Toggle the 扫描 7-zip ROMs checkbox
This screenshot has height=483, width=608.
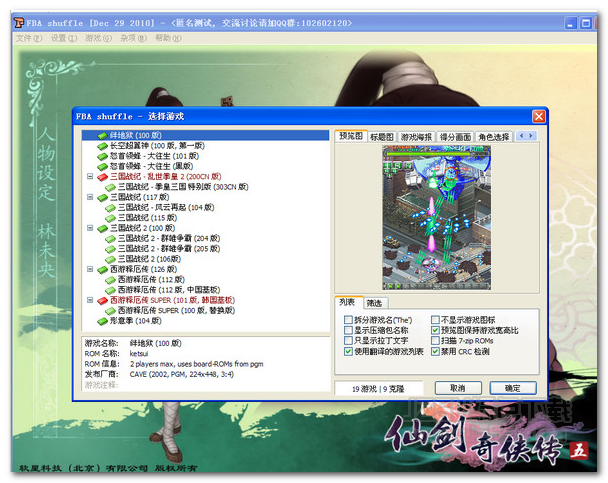(x=435, y=341)
